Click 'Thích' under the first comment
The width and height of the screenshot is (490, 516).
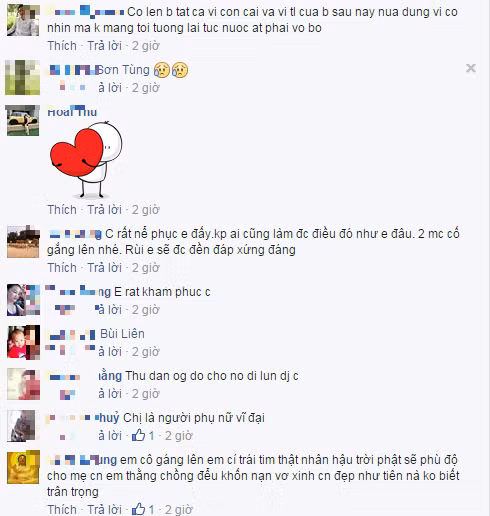click(x=62, y=46)
